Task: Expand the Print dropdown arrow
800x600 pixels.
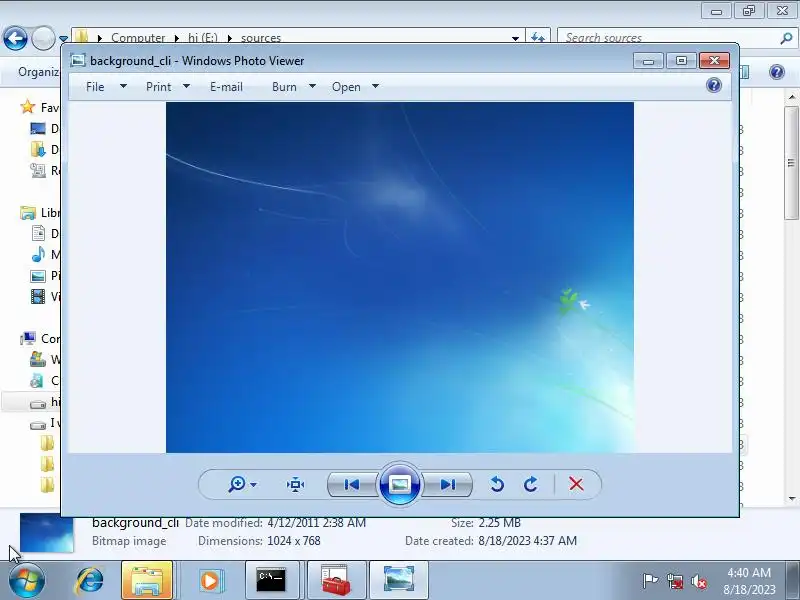Action: [x=186, y=86]
